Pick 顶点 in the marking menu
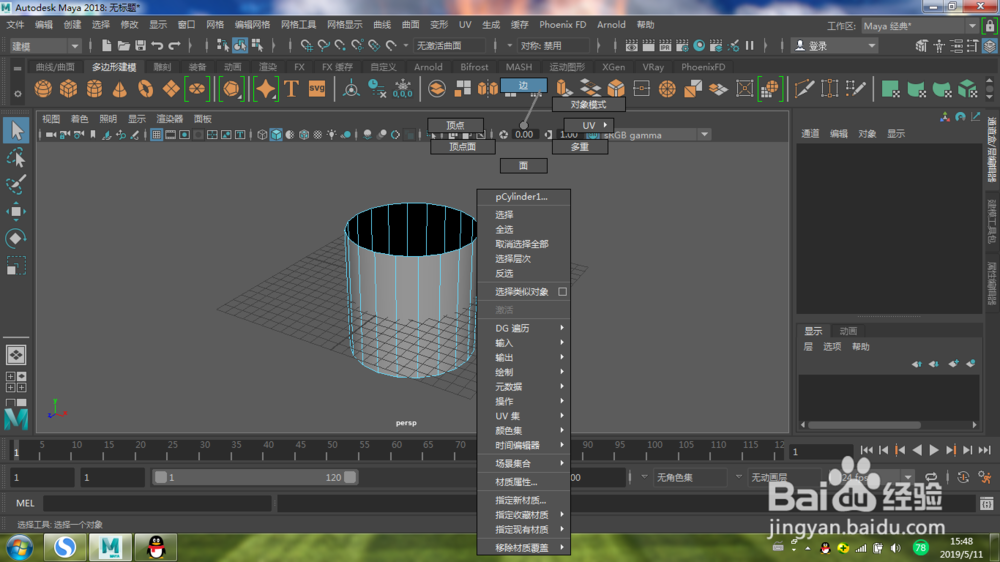The image size is (1000, 562). click(x=455, y=125)
